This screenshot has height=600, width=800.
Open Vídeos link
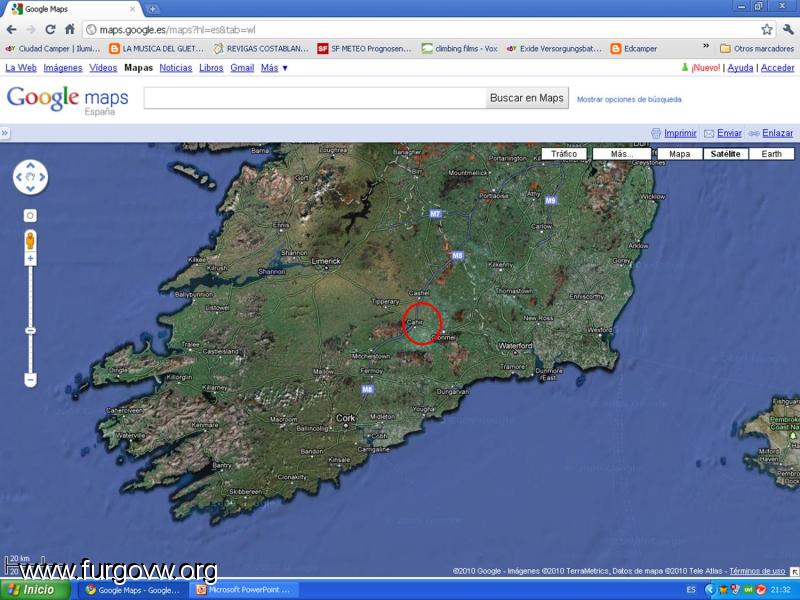(103, 68)
